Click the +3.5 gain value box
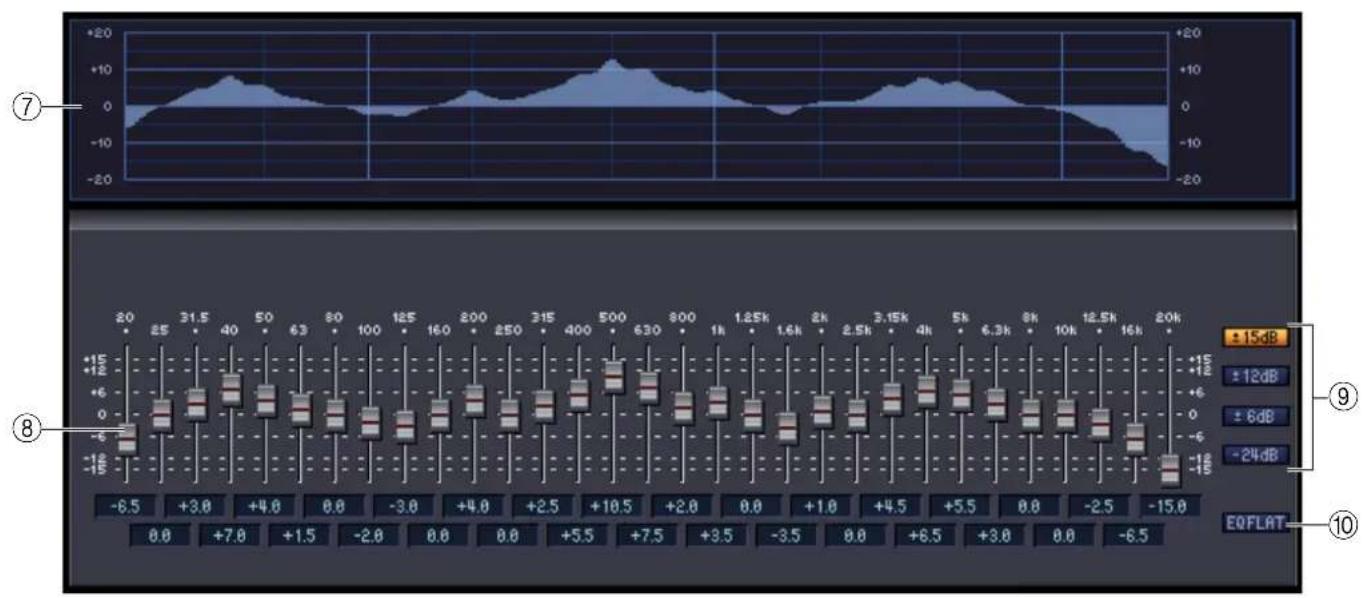Viewport: 1365px width, 598px height. pos(717,535)
